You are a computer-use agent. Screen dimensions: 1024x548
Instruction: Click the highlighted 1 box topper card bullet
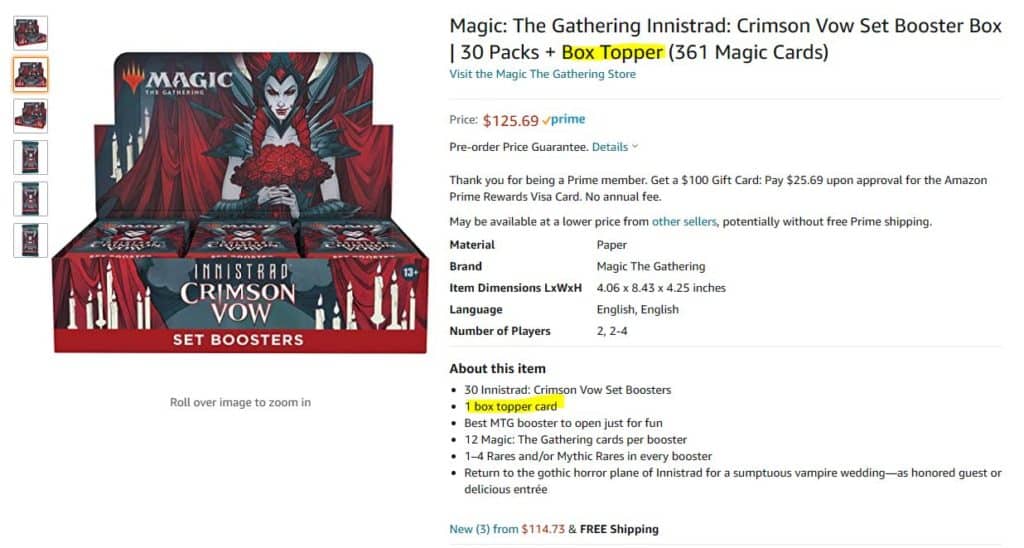(x=511, y=406)
